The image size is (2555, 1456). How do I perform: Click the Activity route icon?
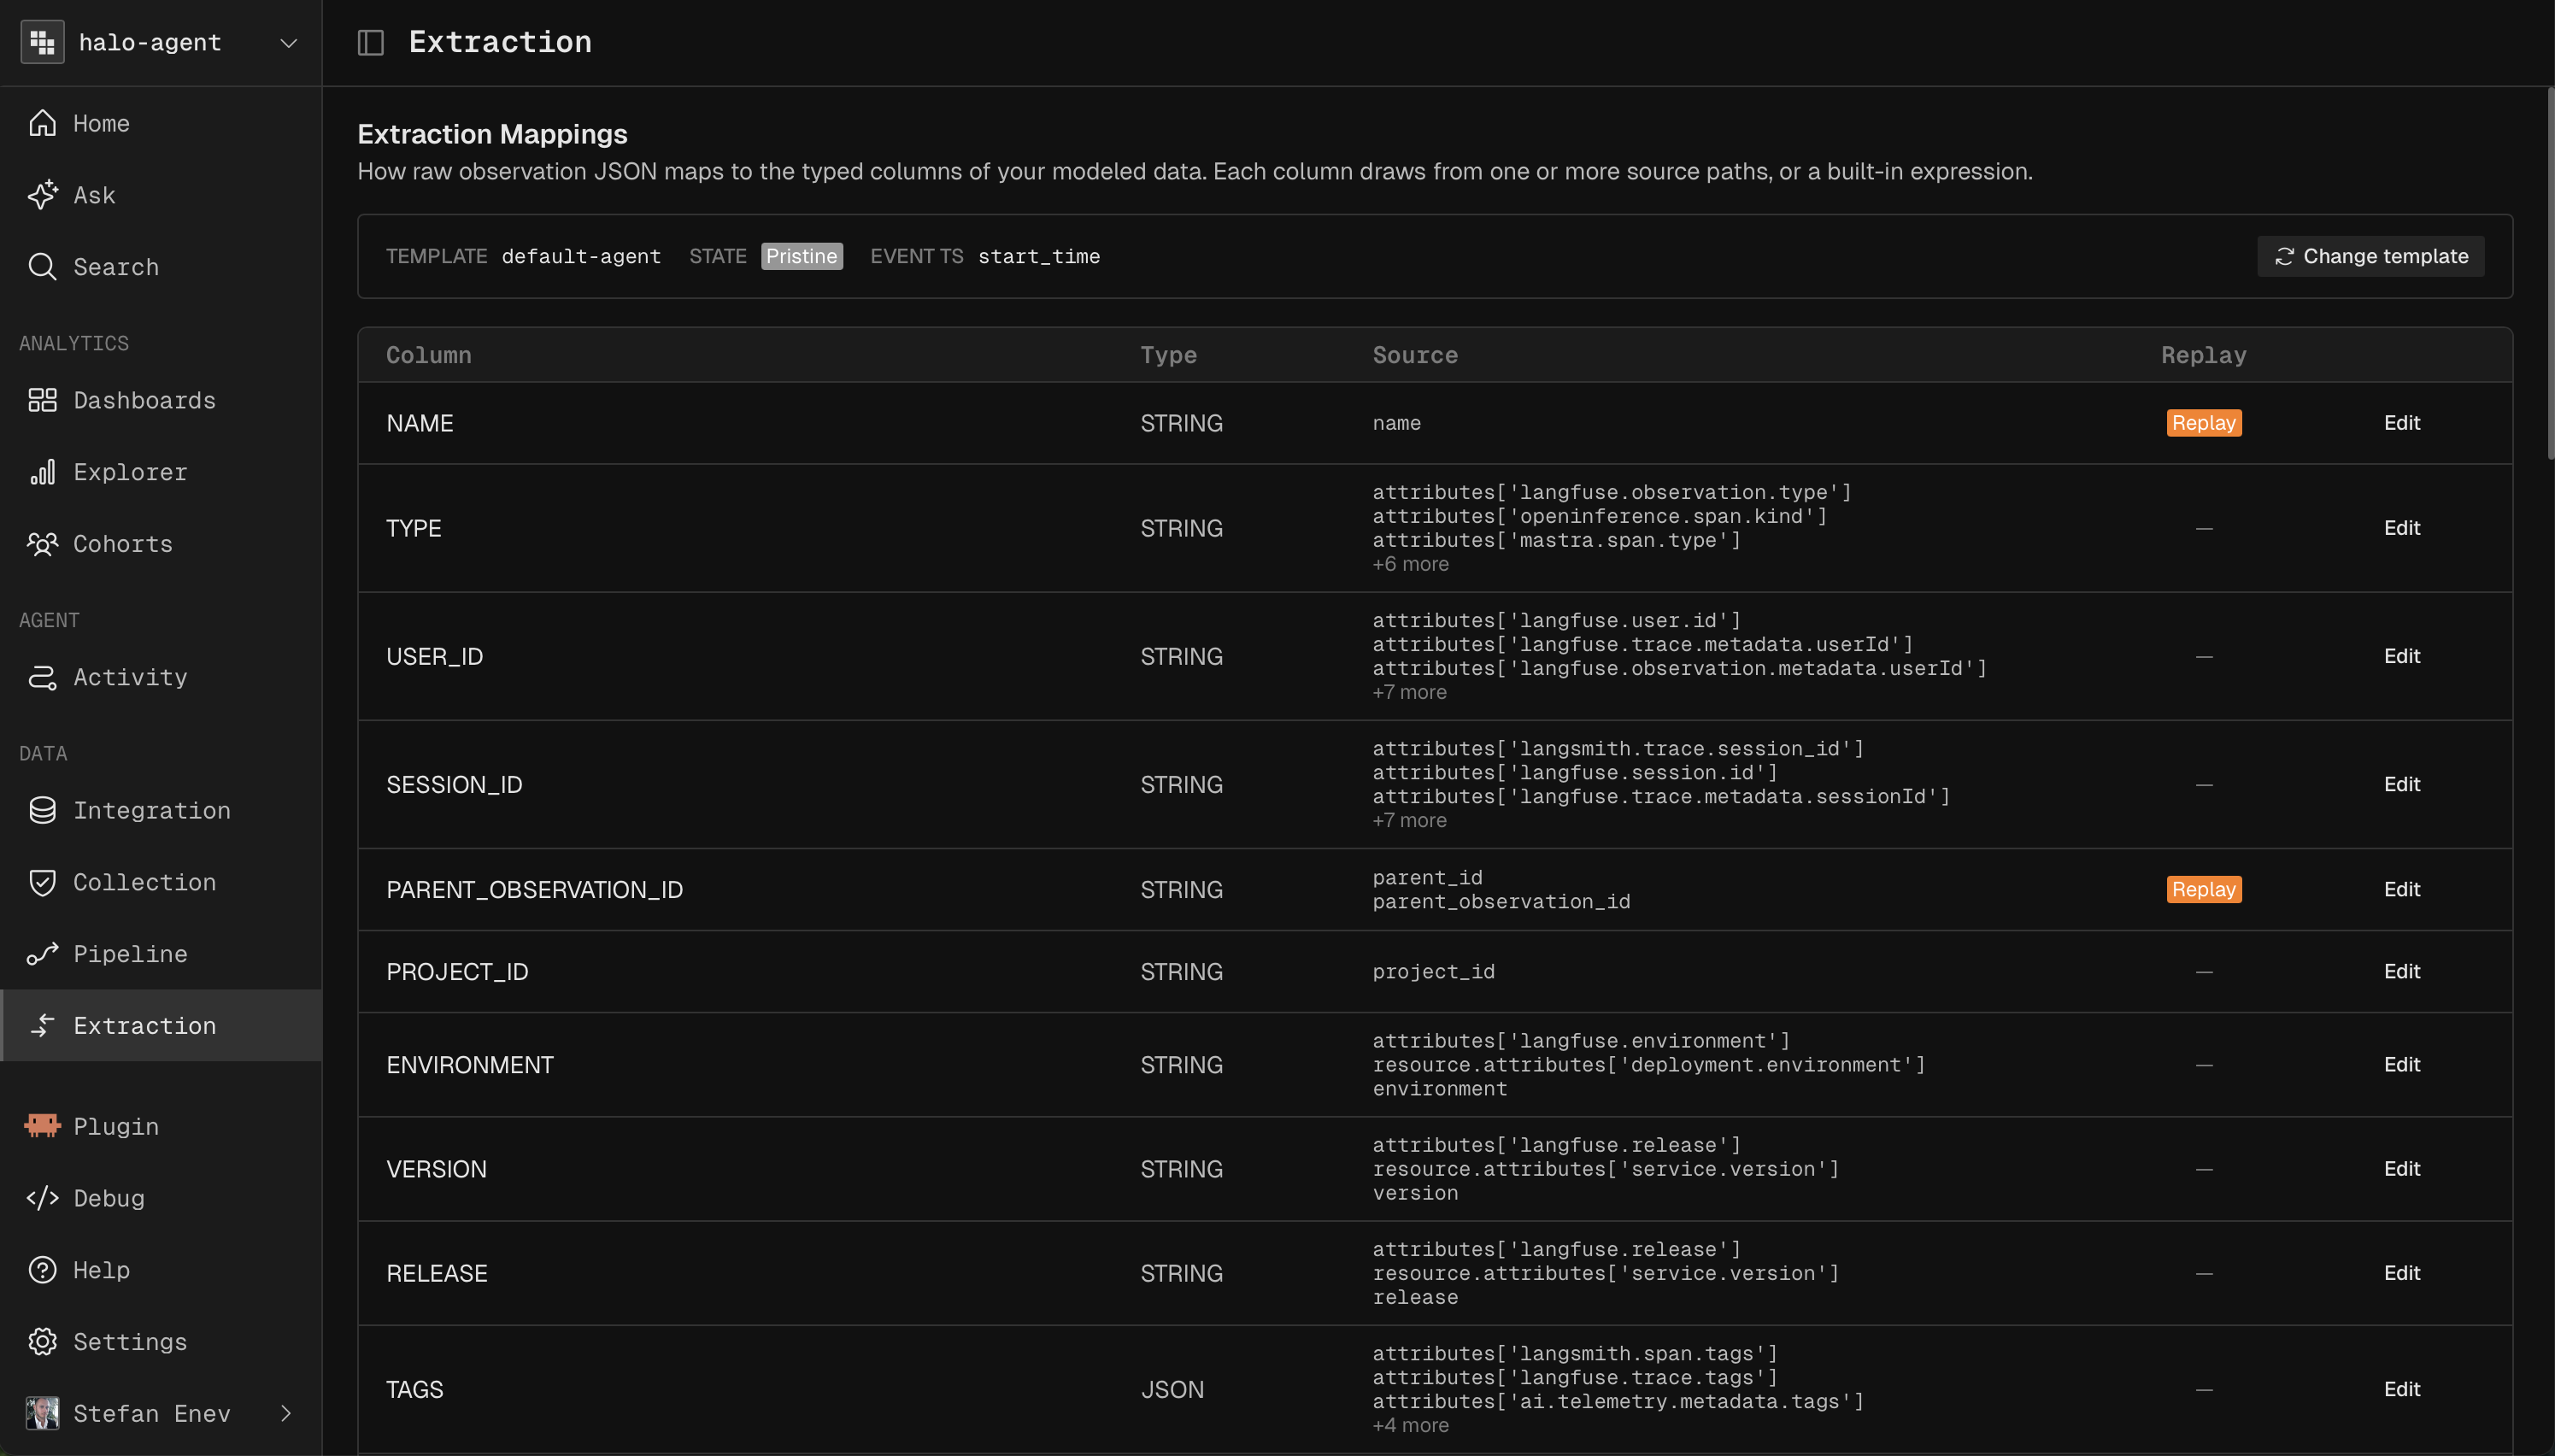coord(42,677)
